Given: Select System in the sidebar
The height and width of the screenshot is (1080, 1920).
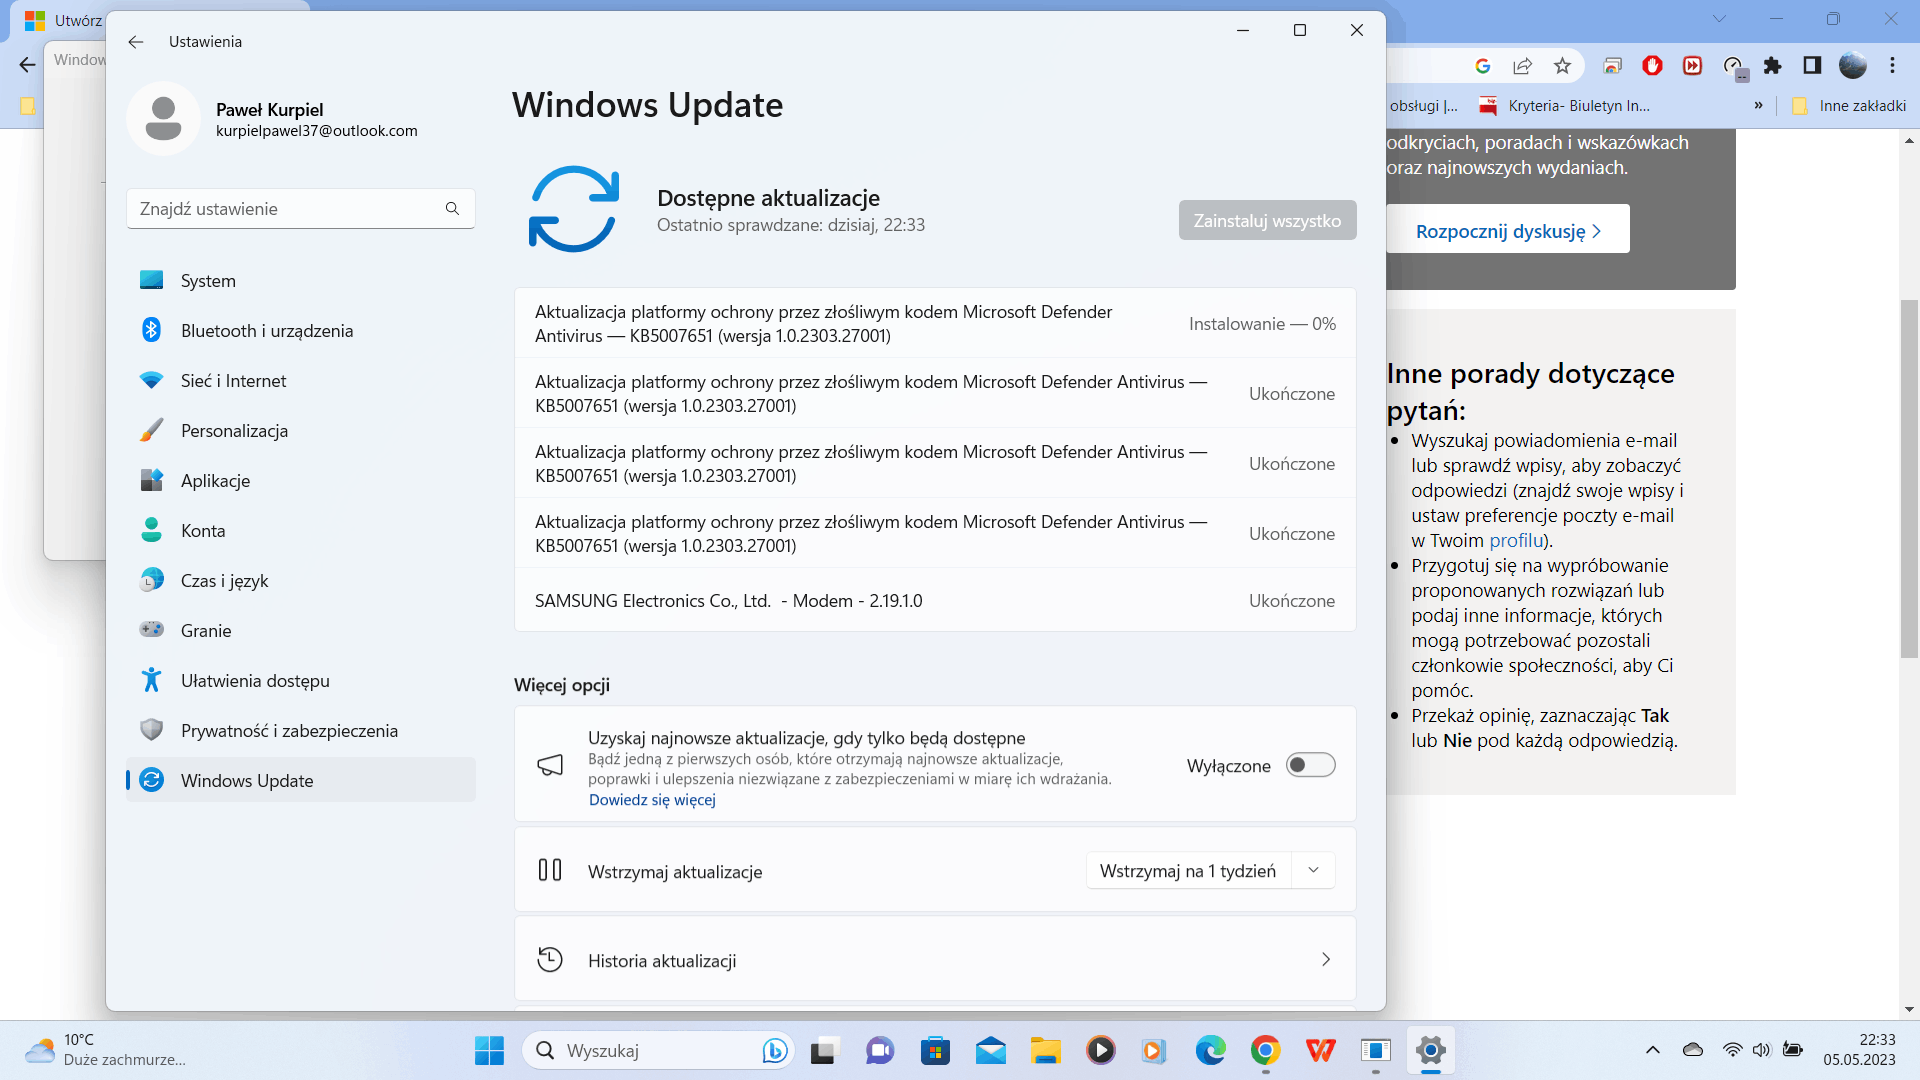Looking at the screenshot, I should [208, 281].
